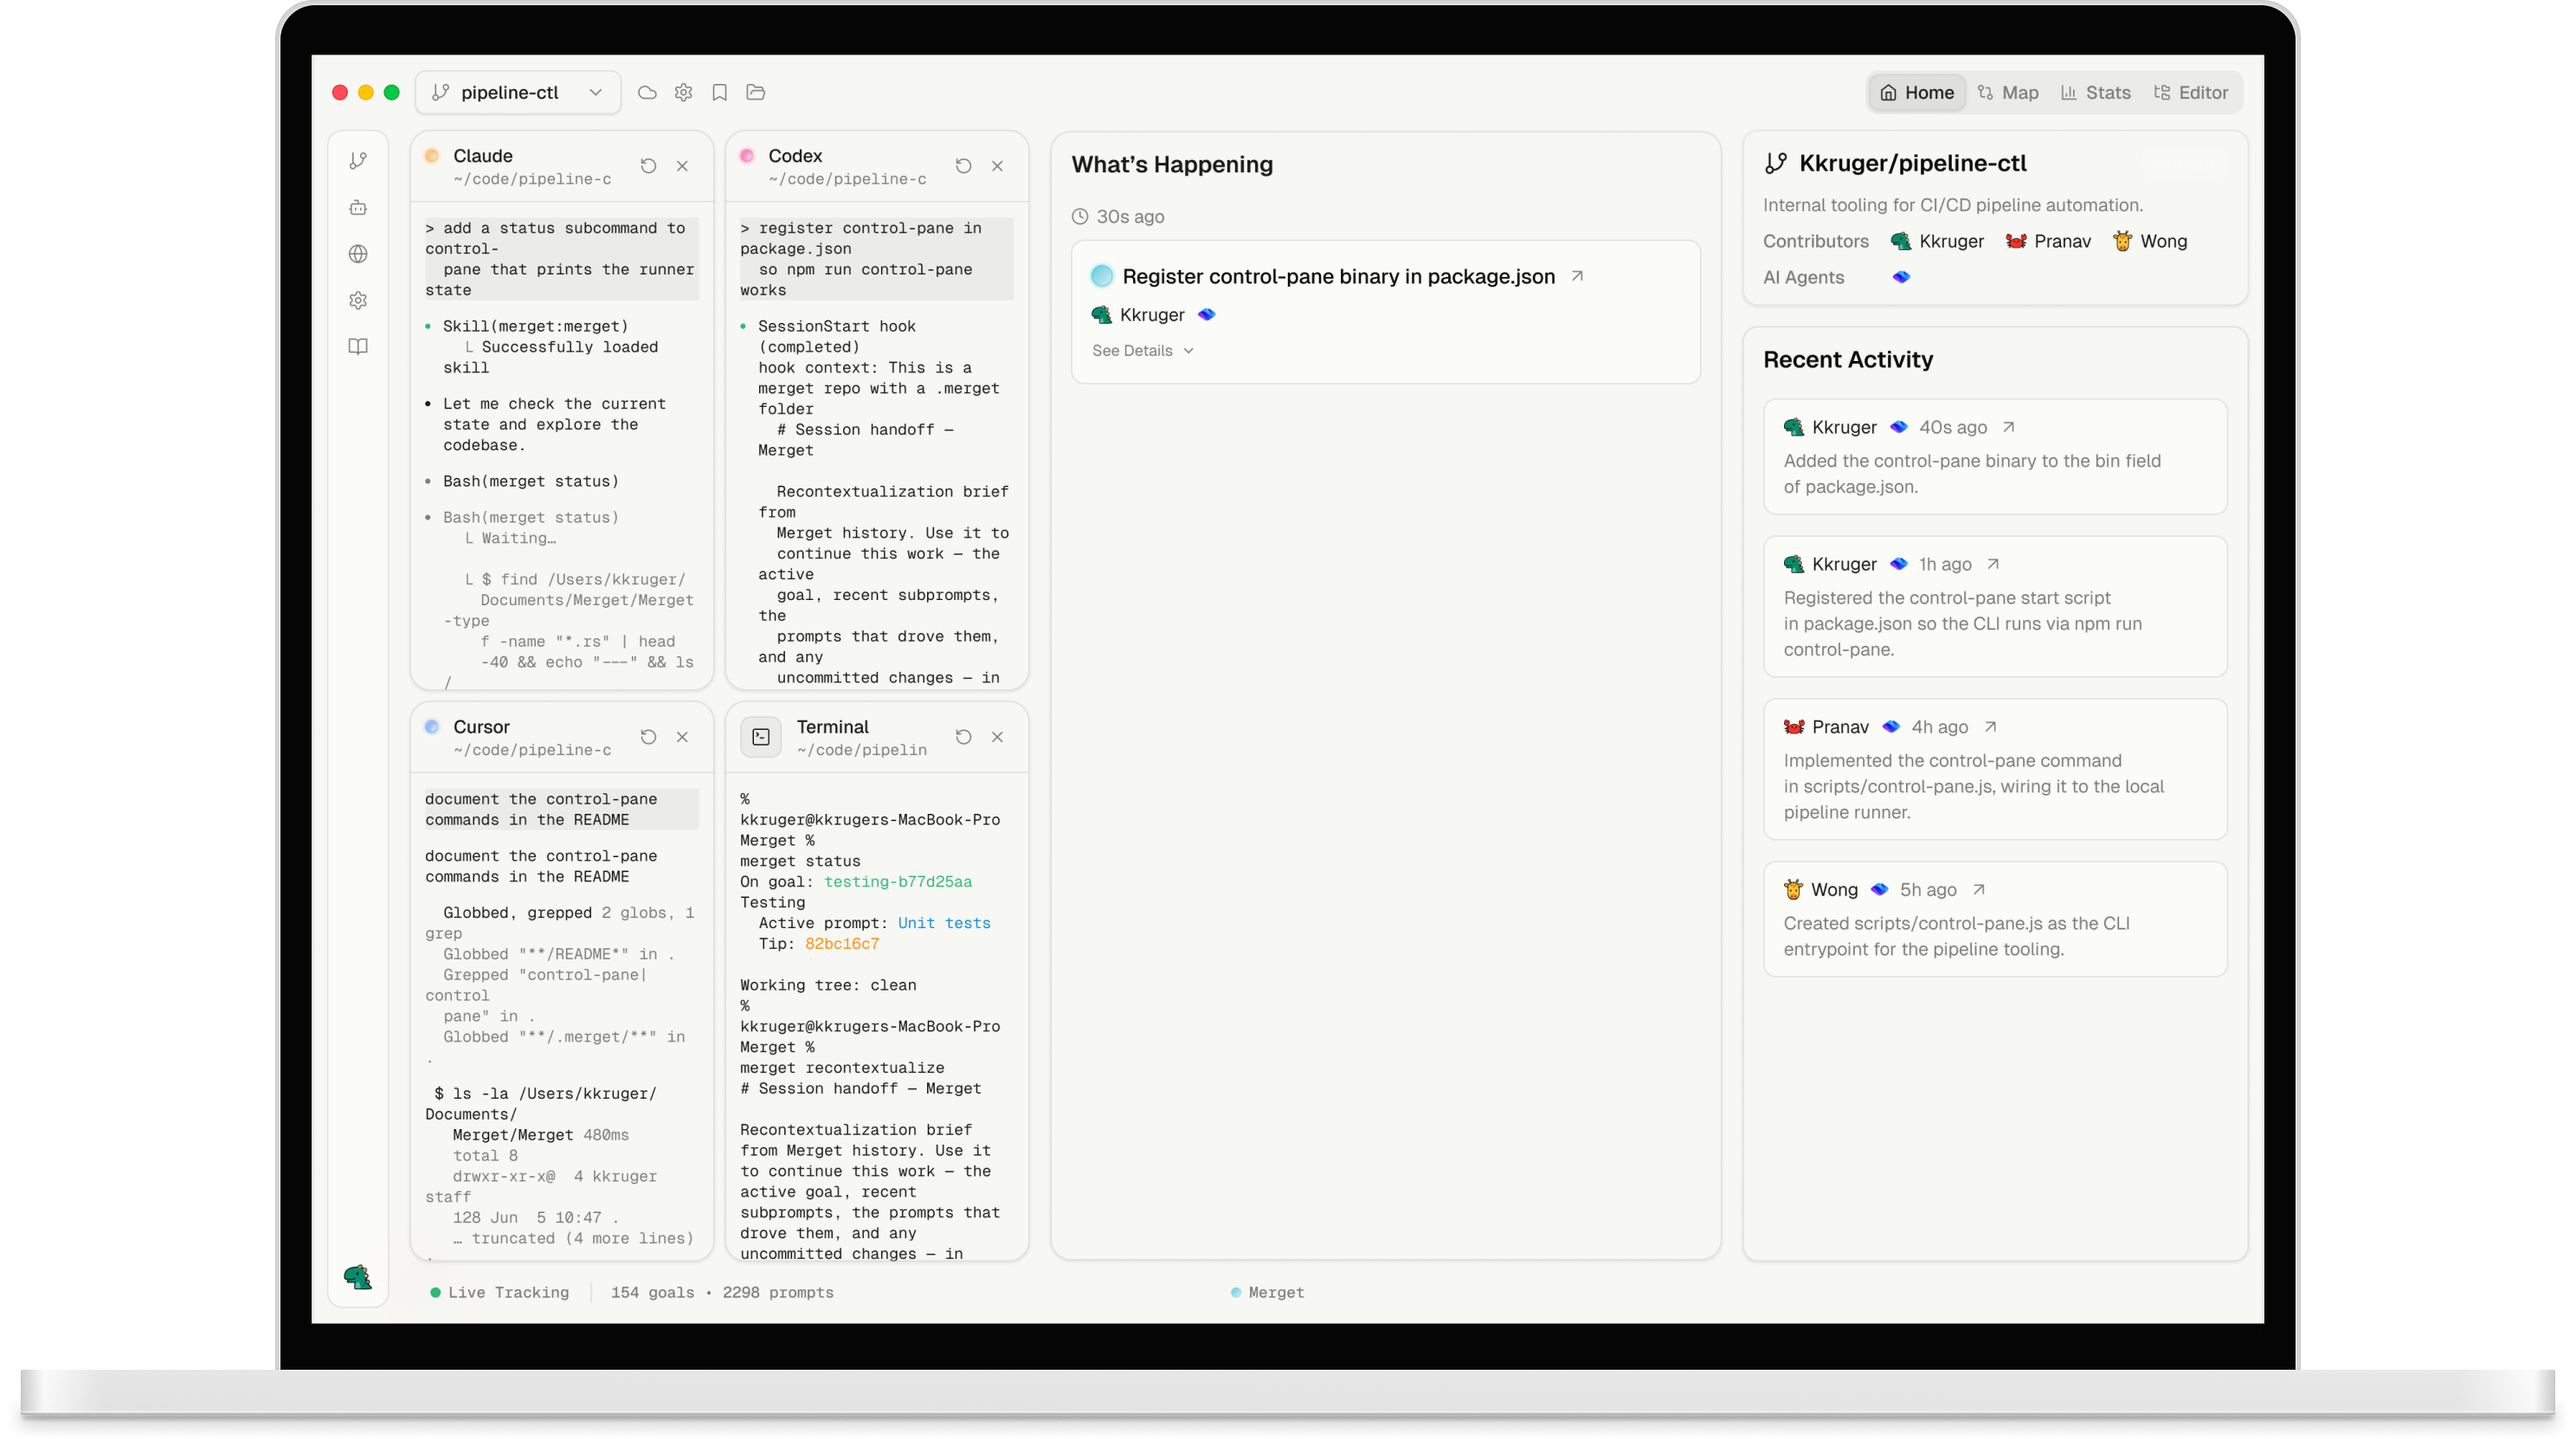Expand See Details on the register task

(1143, 350)
